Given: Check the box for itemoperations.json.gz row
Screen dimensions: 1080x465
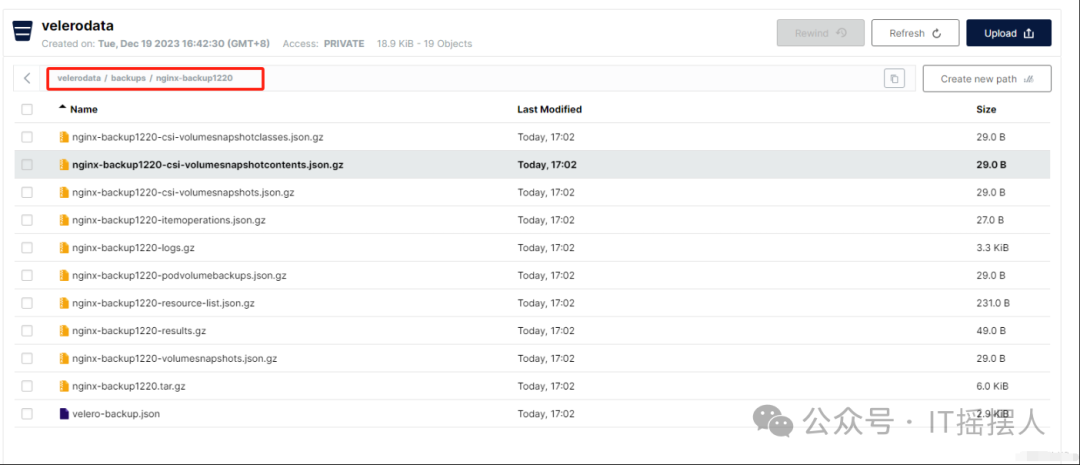Looking at the screenshot, I should [x=27, y=220].
